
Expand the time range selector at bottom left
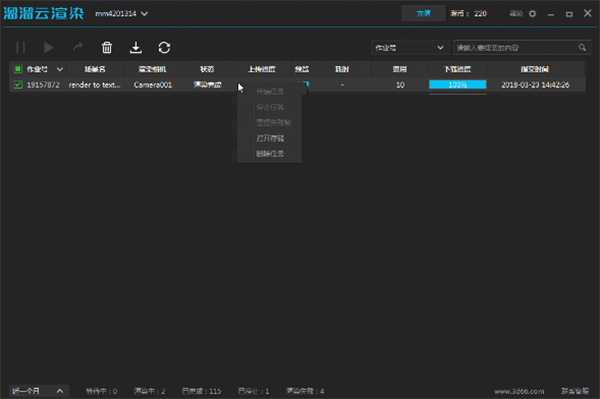coord(39,391)
